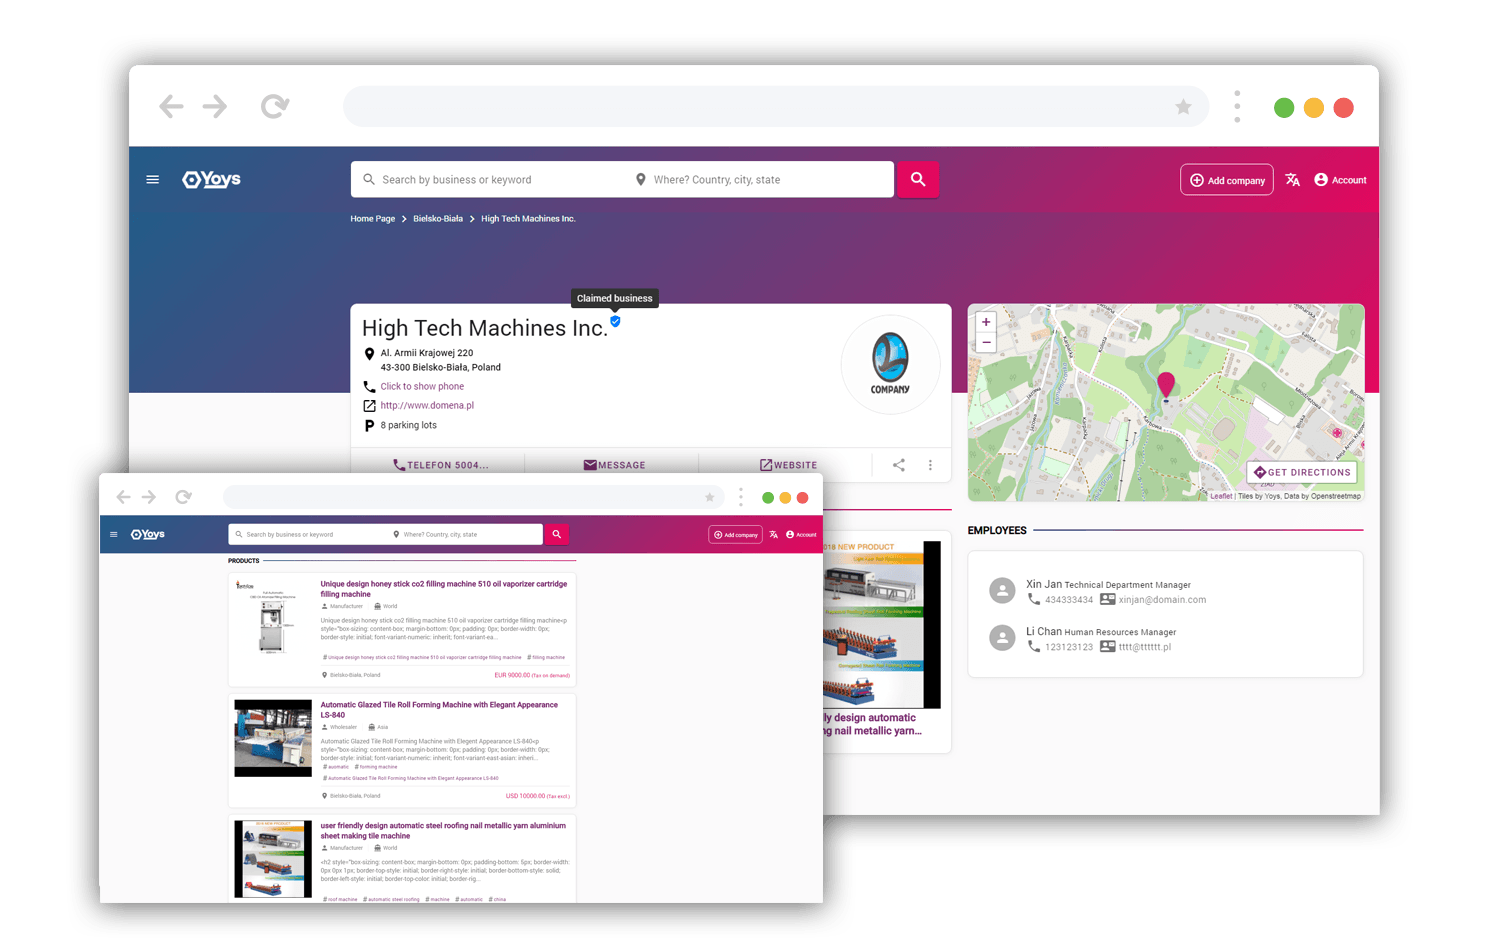Zoom in on the map

click(x=986, y=322)
